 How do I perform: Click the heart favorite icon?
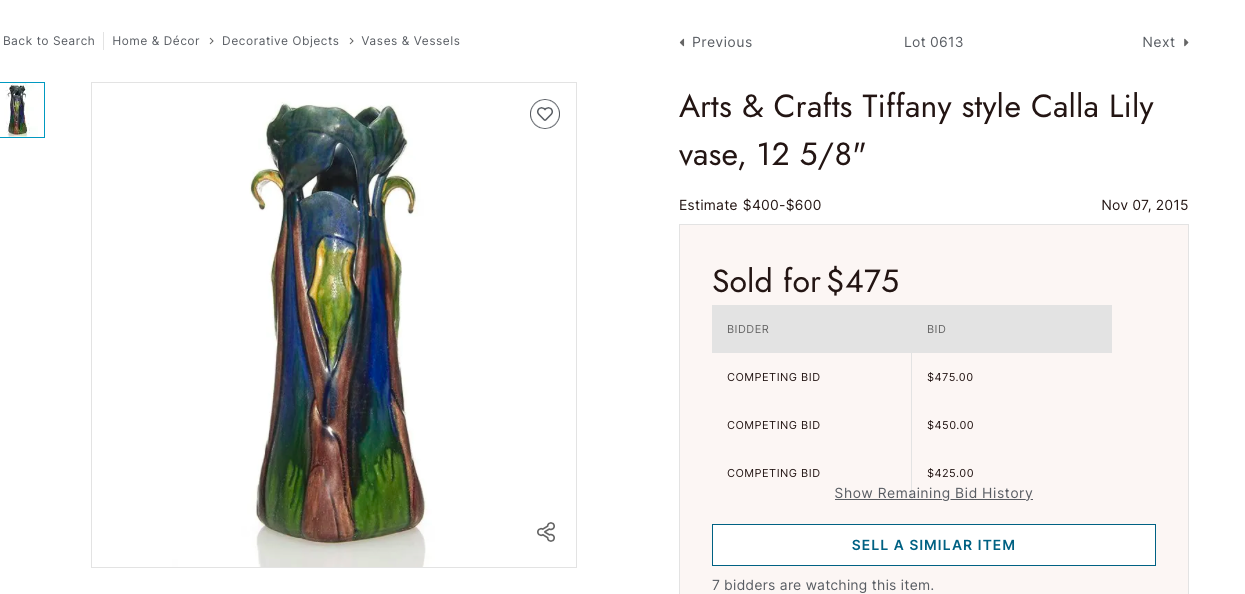pyautogui.click(x=545, y=114)
